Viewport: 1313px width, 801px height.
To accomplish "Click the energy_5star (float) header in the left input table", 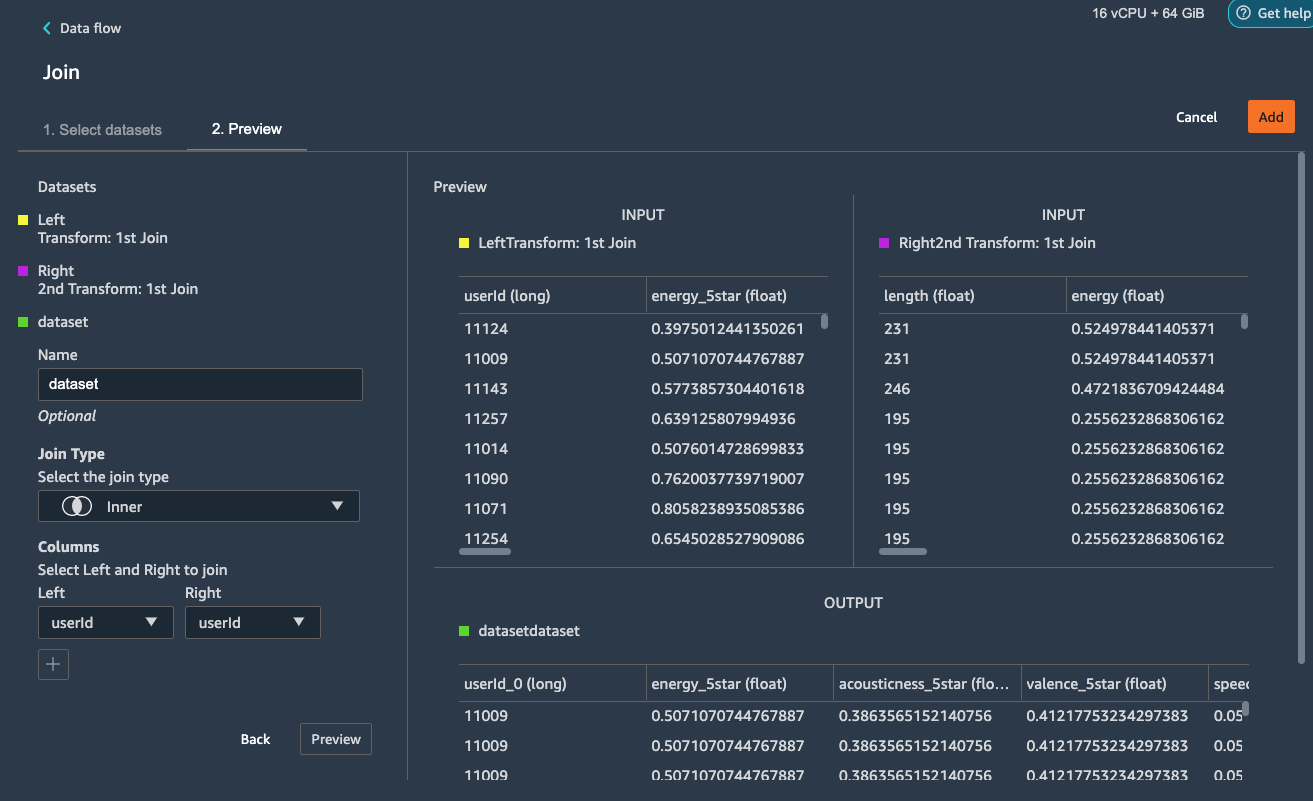I will [x=719, y=296].
